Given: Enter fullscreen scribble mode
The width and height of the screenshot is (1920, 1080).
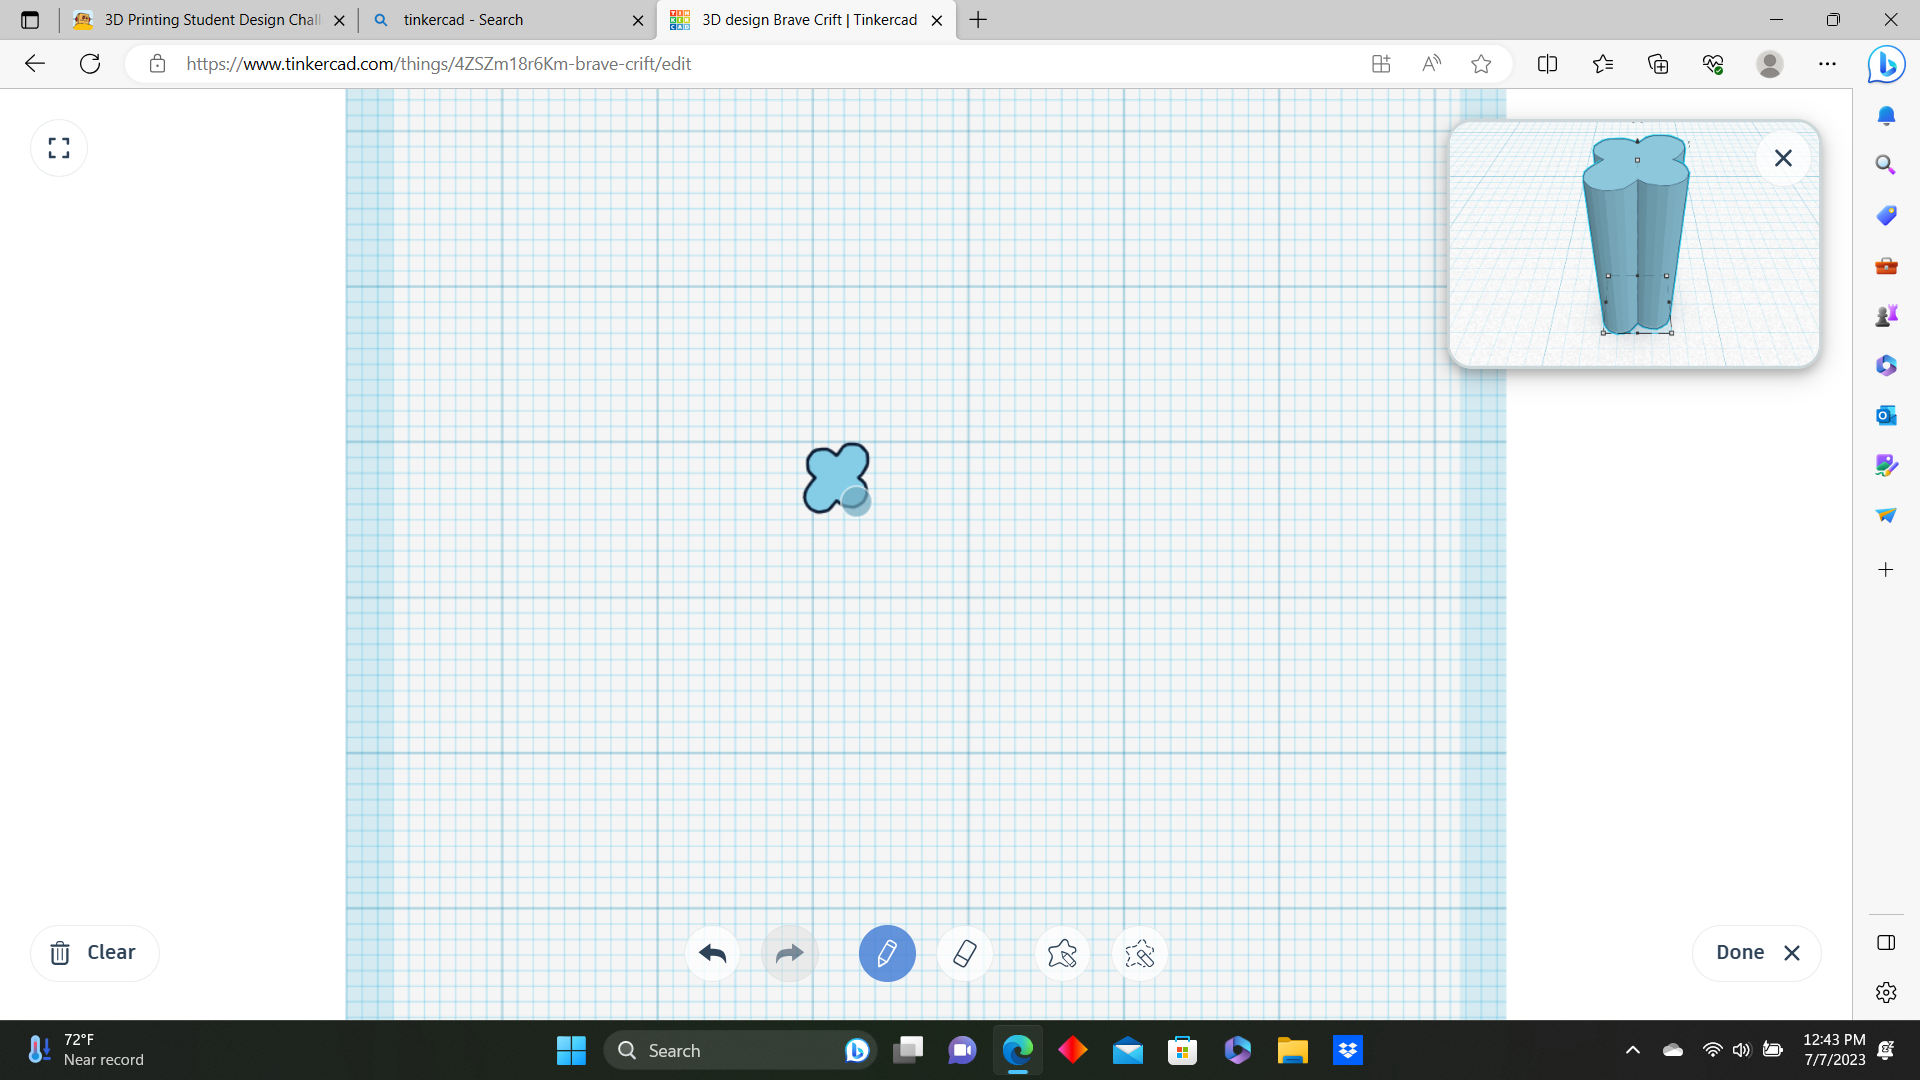Looking at the screenshot, I should (58, 147).
